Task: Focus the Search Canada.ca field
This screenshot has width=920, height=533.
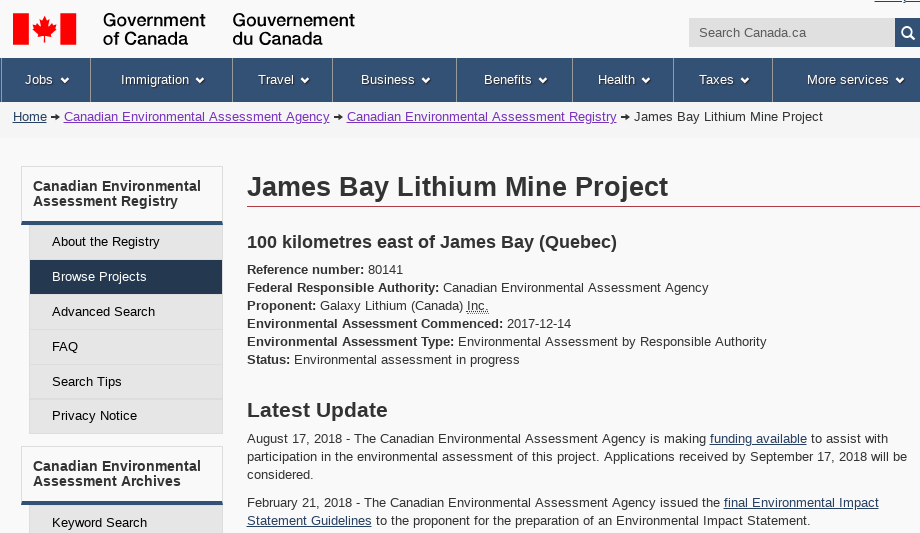Action: click(792, 33)
